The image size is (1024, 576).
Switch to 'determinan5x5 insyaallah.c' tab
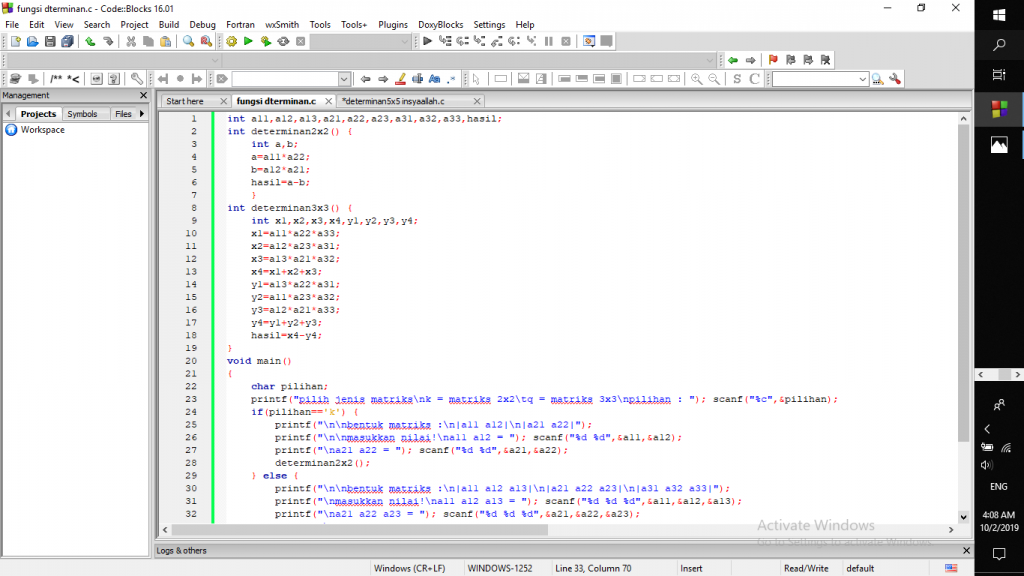(x=393, y=101)
